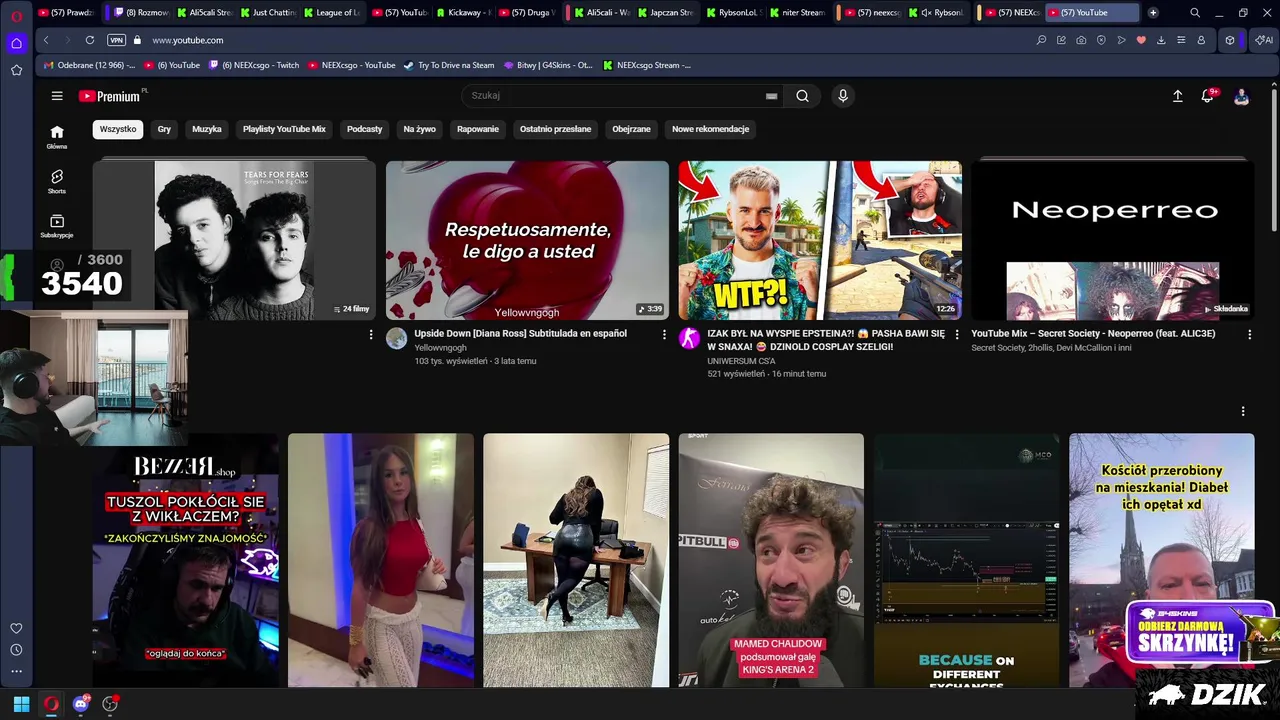Switch to the Just Chatting browser tab

coord(268,13)
